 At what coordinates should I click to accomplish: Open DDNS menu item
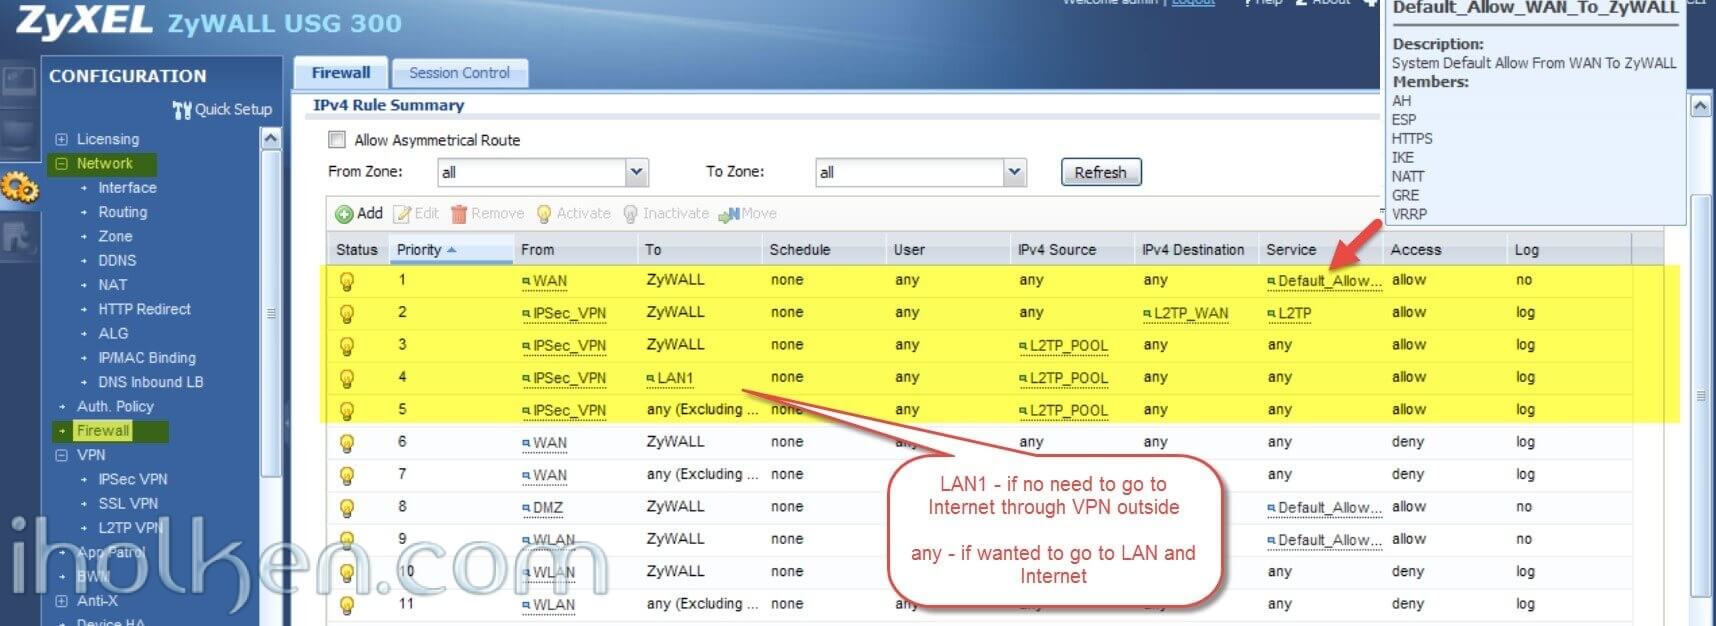pos(117,261)
